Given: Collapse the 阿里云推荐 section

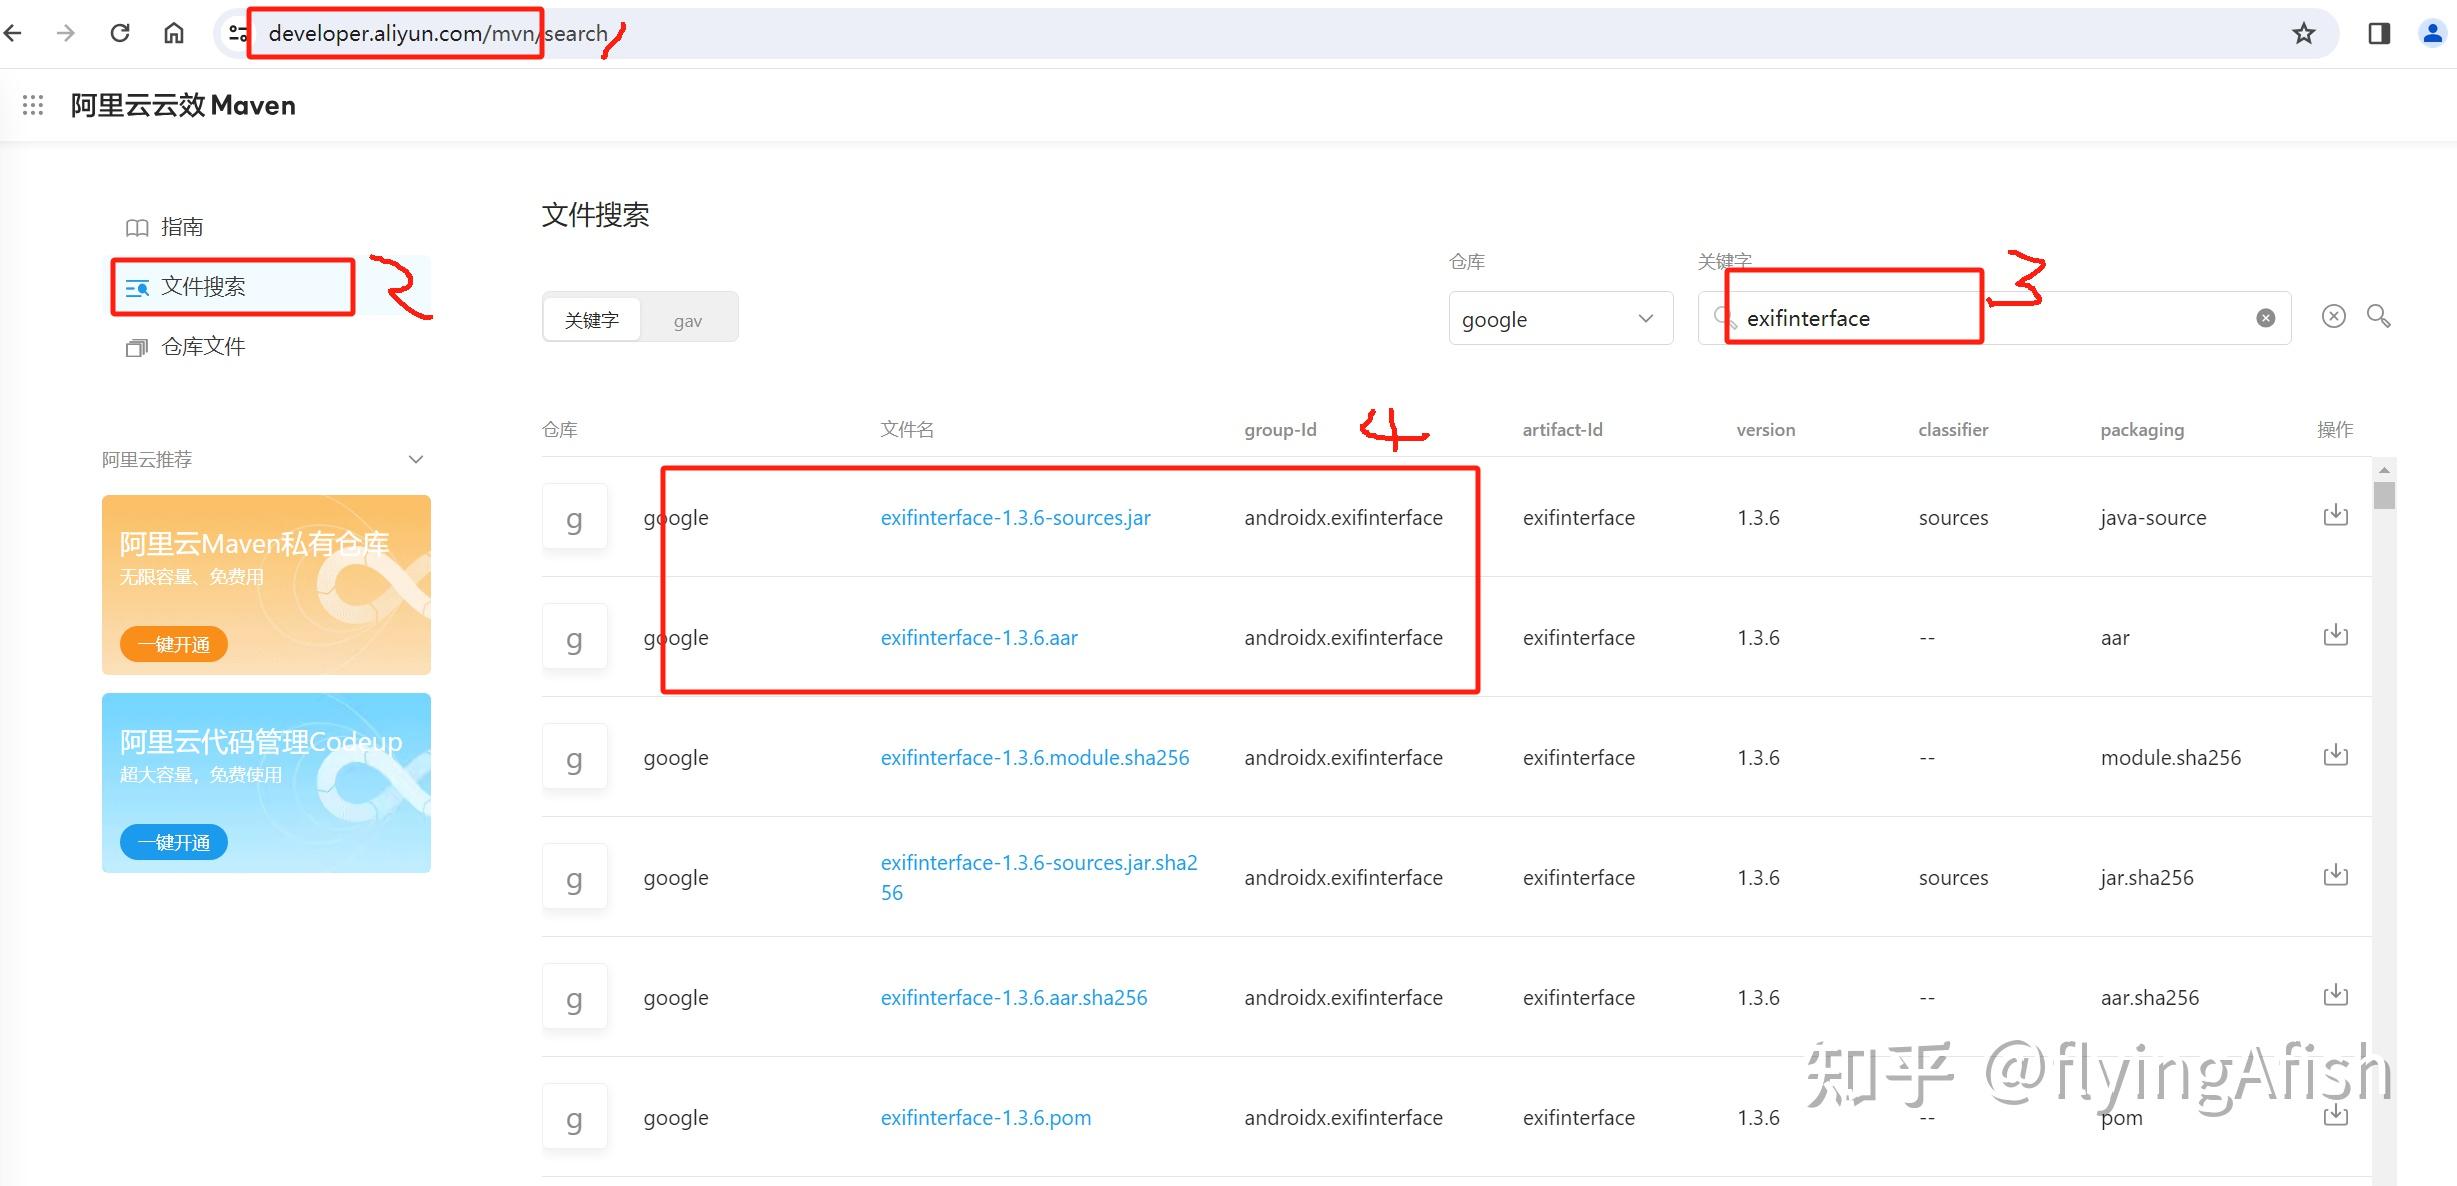Looking at the screenshot, I should pos(416,459).
